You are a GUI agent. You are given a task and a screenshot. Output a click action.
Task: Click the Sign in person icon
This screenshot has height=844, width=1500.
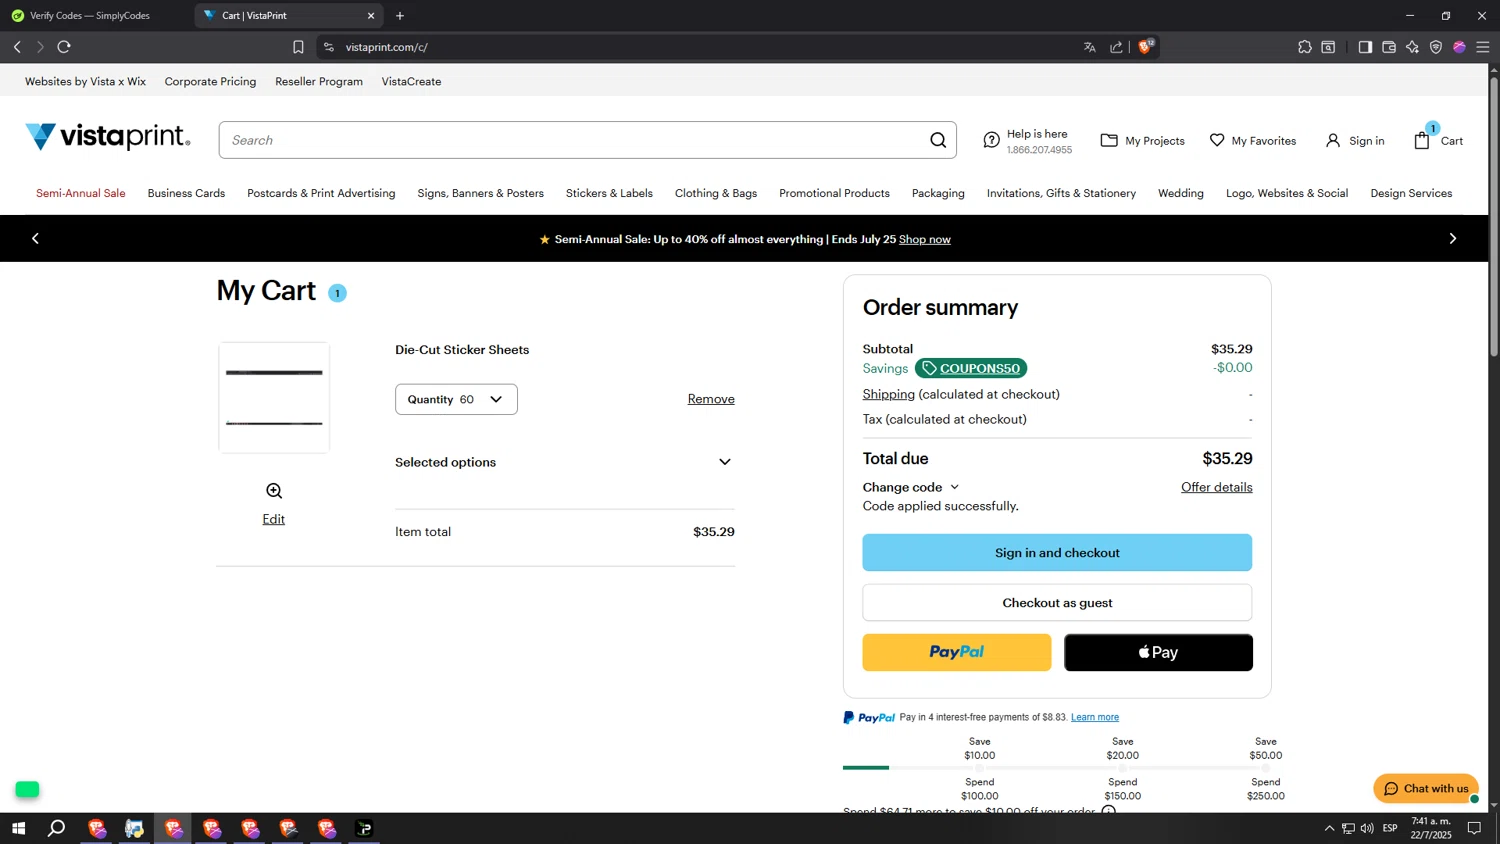[x=1332, y=141]
